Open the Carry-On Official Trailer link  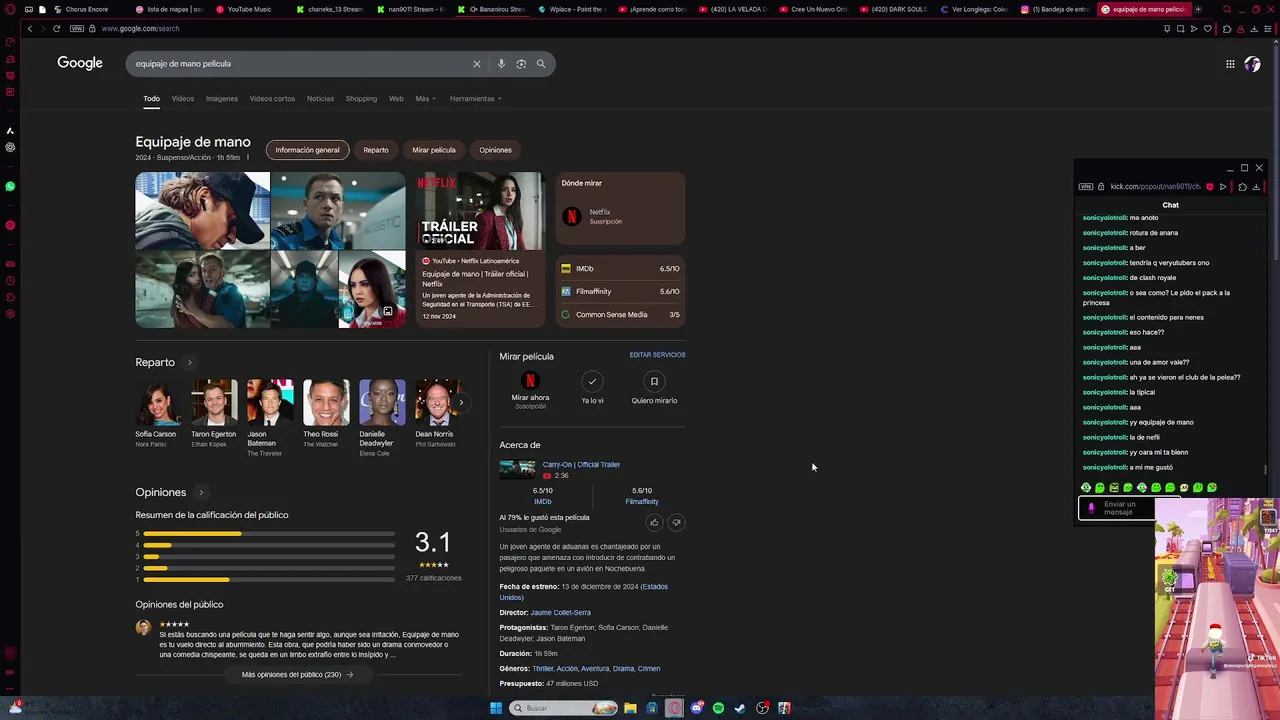point(581,464)
